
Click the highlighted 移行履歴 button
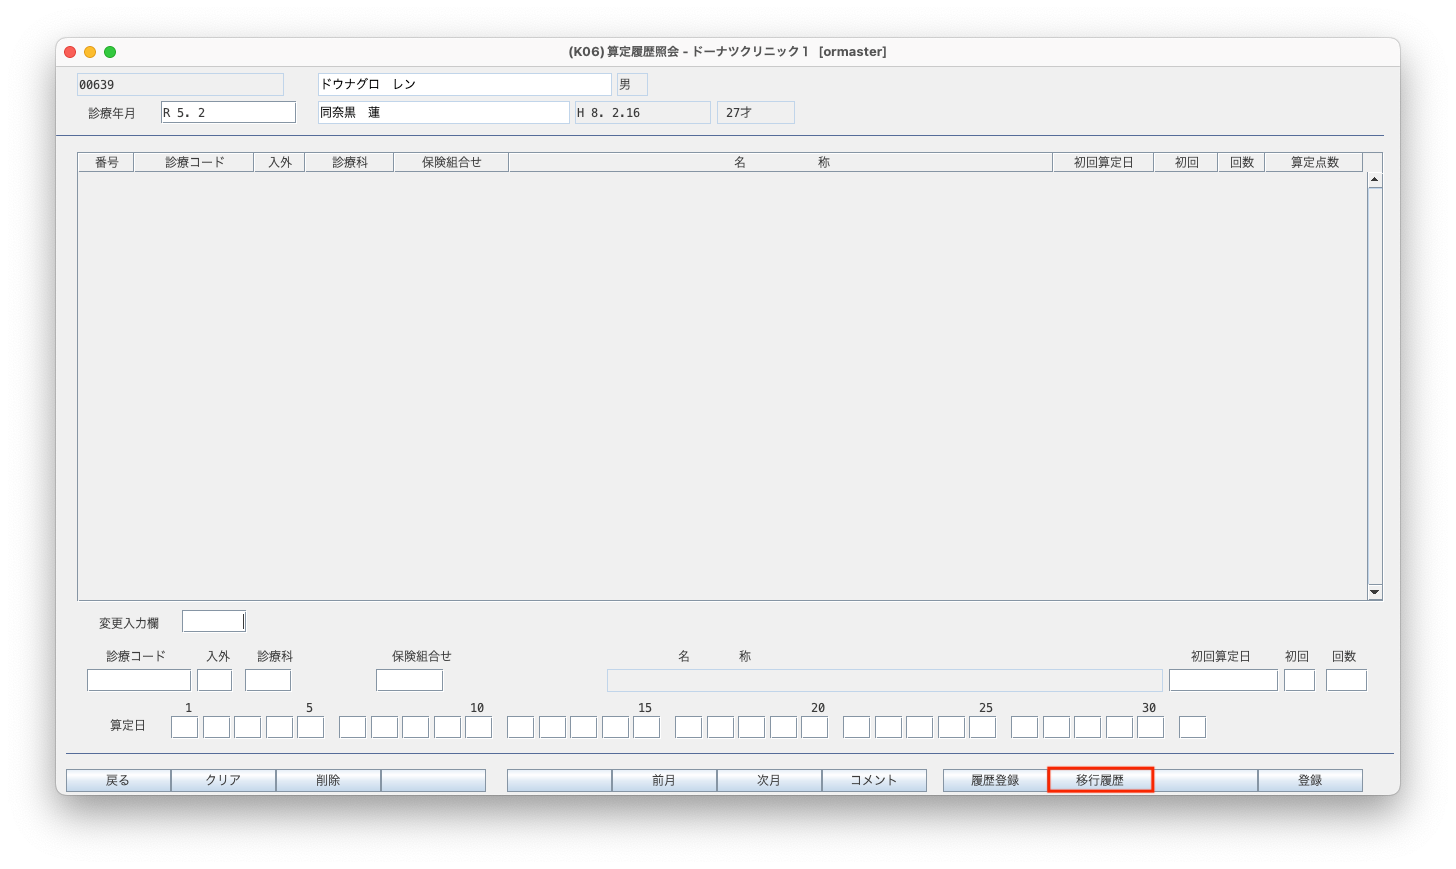point(1100,780)
